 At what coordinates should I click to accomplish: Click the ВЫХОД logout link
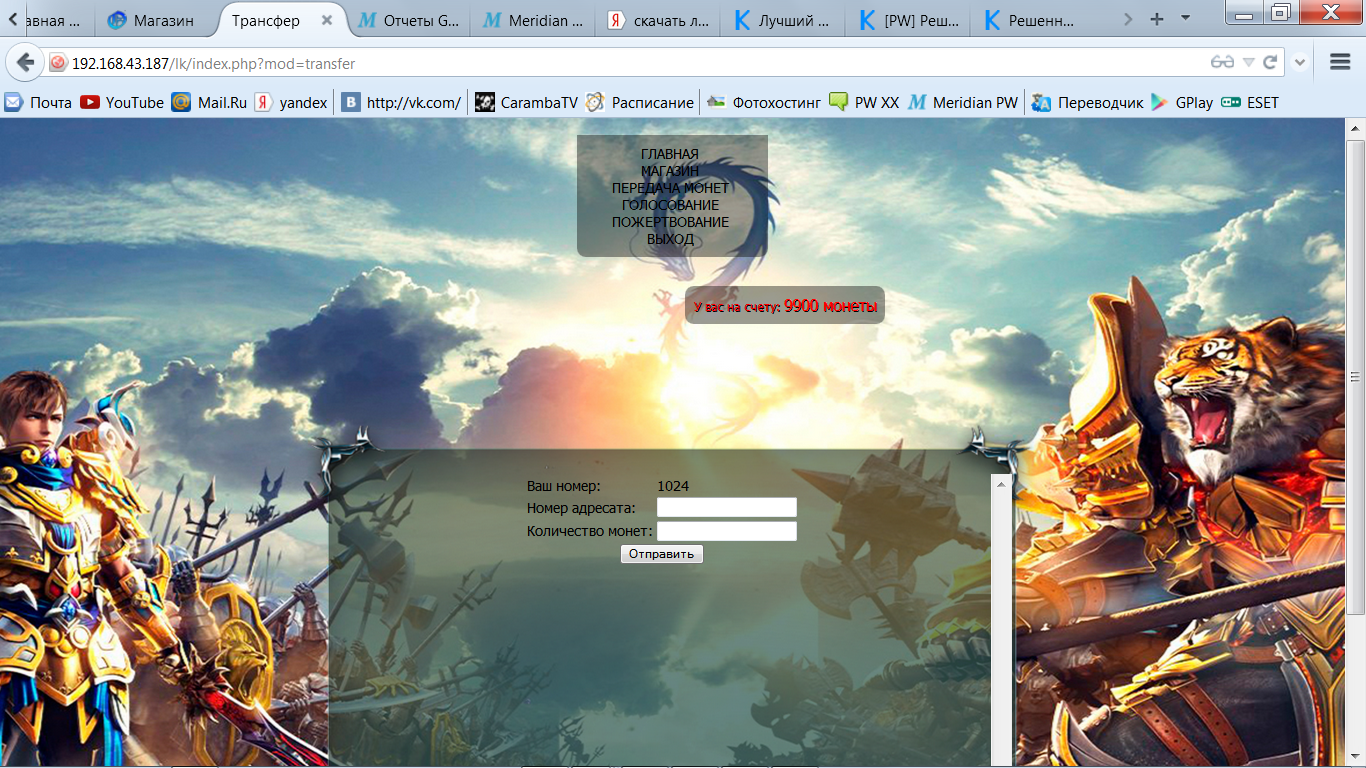(670, 239)
